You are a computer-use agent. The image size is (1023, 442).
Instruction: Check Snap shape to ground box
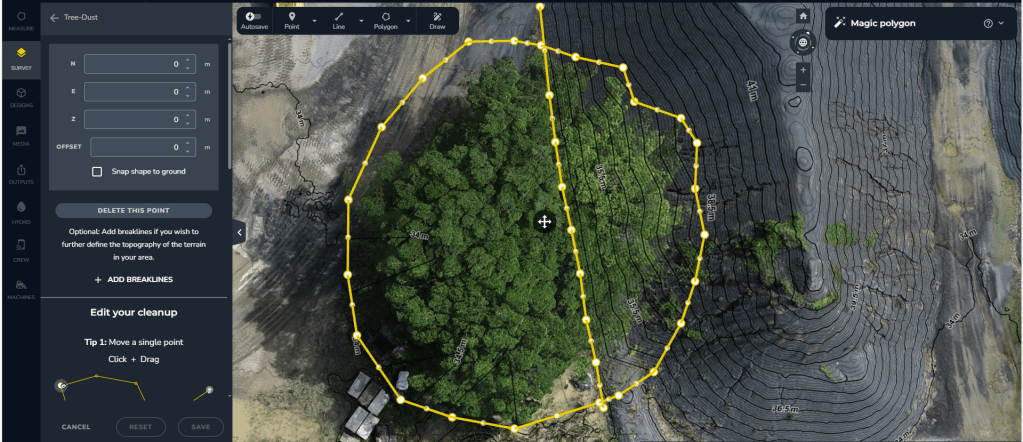[97, 172]
